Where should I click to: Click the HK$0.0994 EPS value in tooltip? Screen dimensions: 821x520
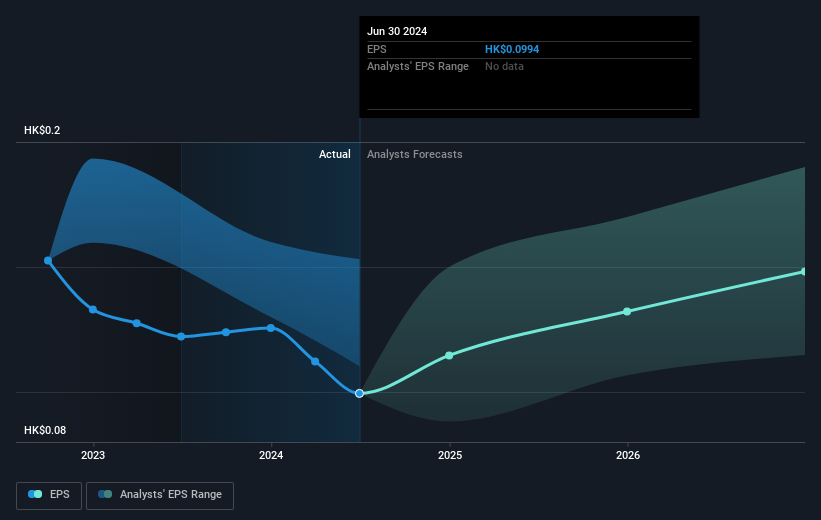coord(512,49)
